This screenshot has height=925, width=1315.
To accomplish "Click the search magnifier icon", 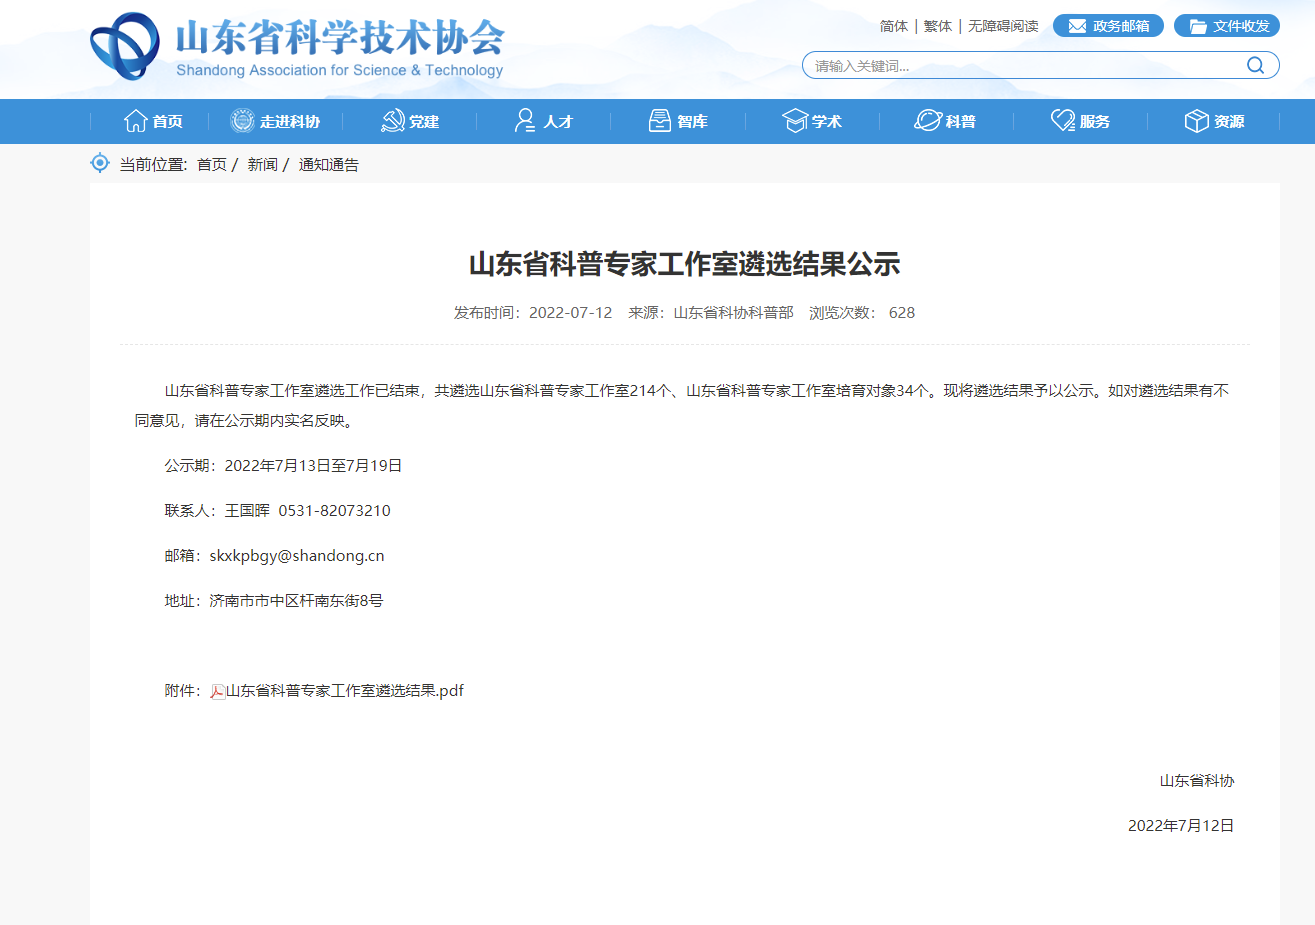I will click(1255, 66).
